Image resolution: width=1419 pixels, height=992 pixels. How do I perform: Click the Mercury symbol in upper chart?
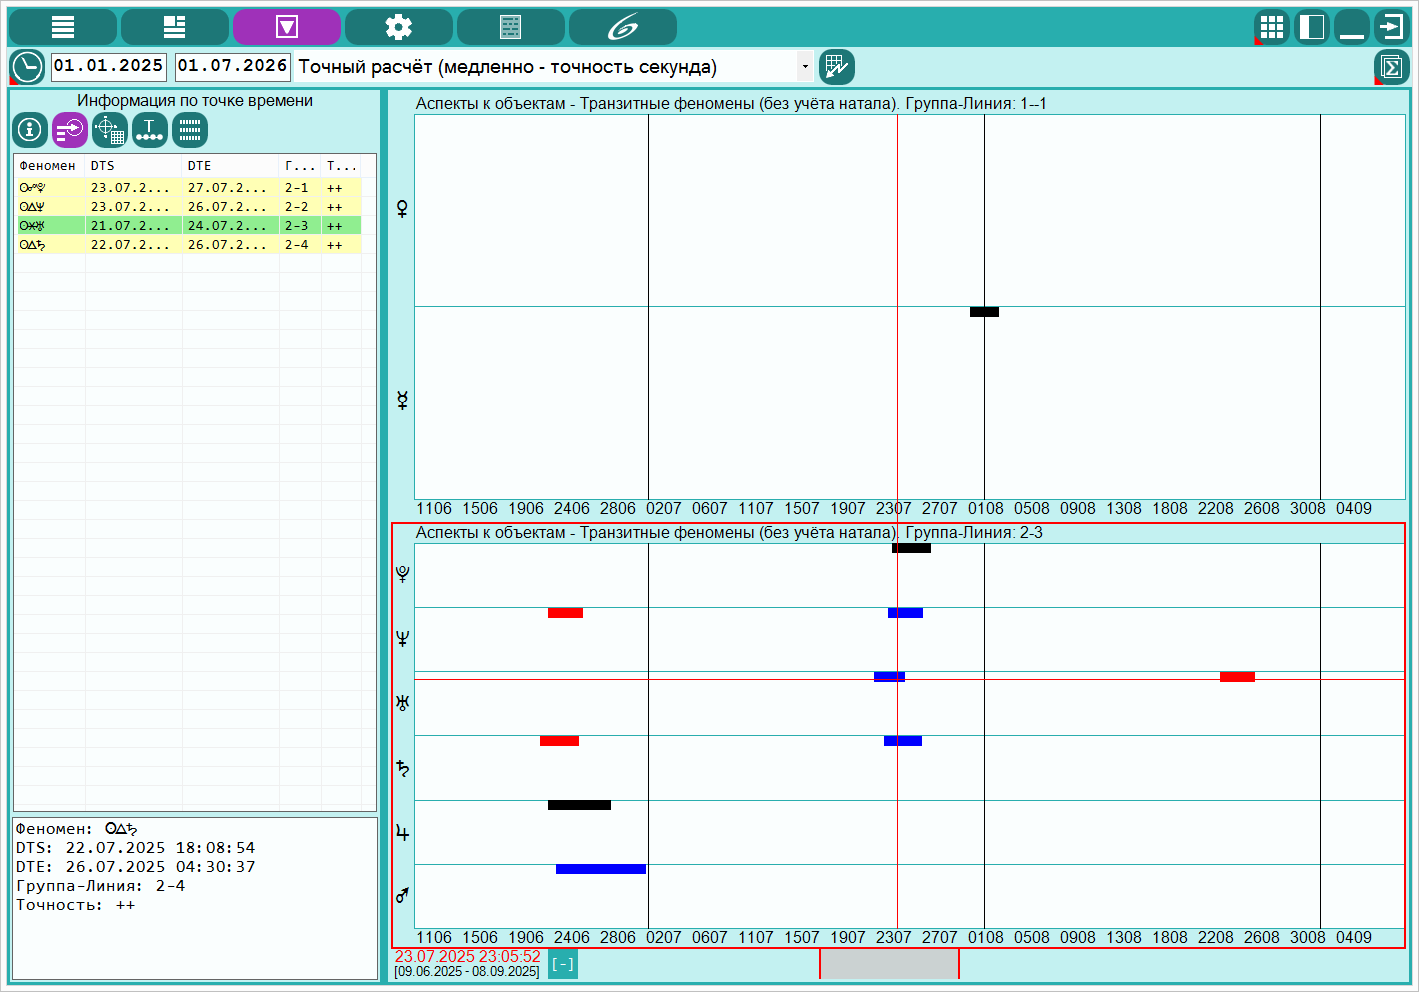402,401
